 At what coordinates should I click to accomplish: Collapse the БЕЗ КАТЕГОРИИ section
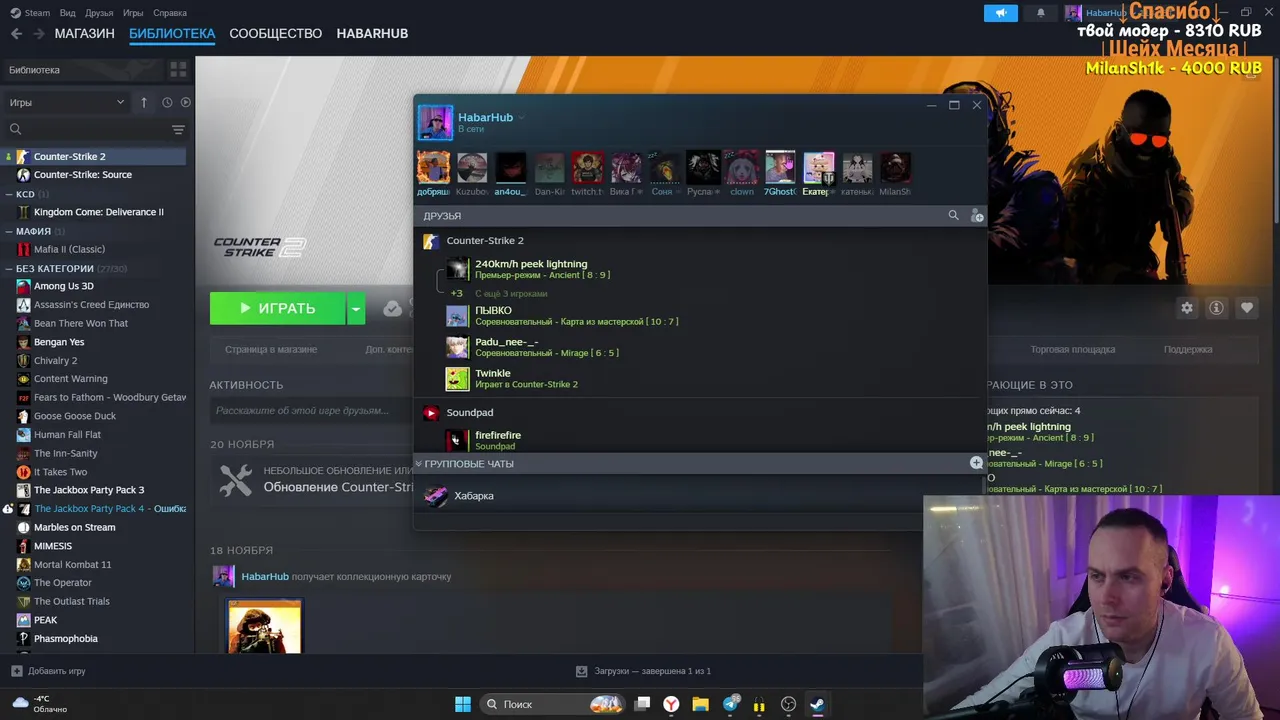click(9, 268)
